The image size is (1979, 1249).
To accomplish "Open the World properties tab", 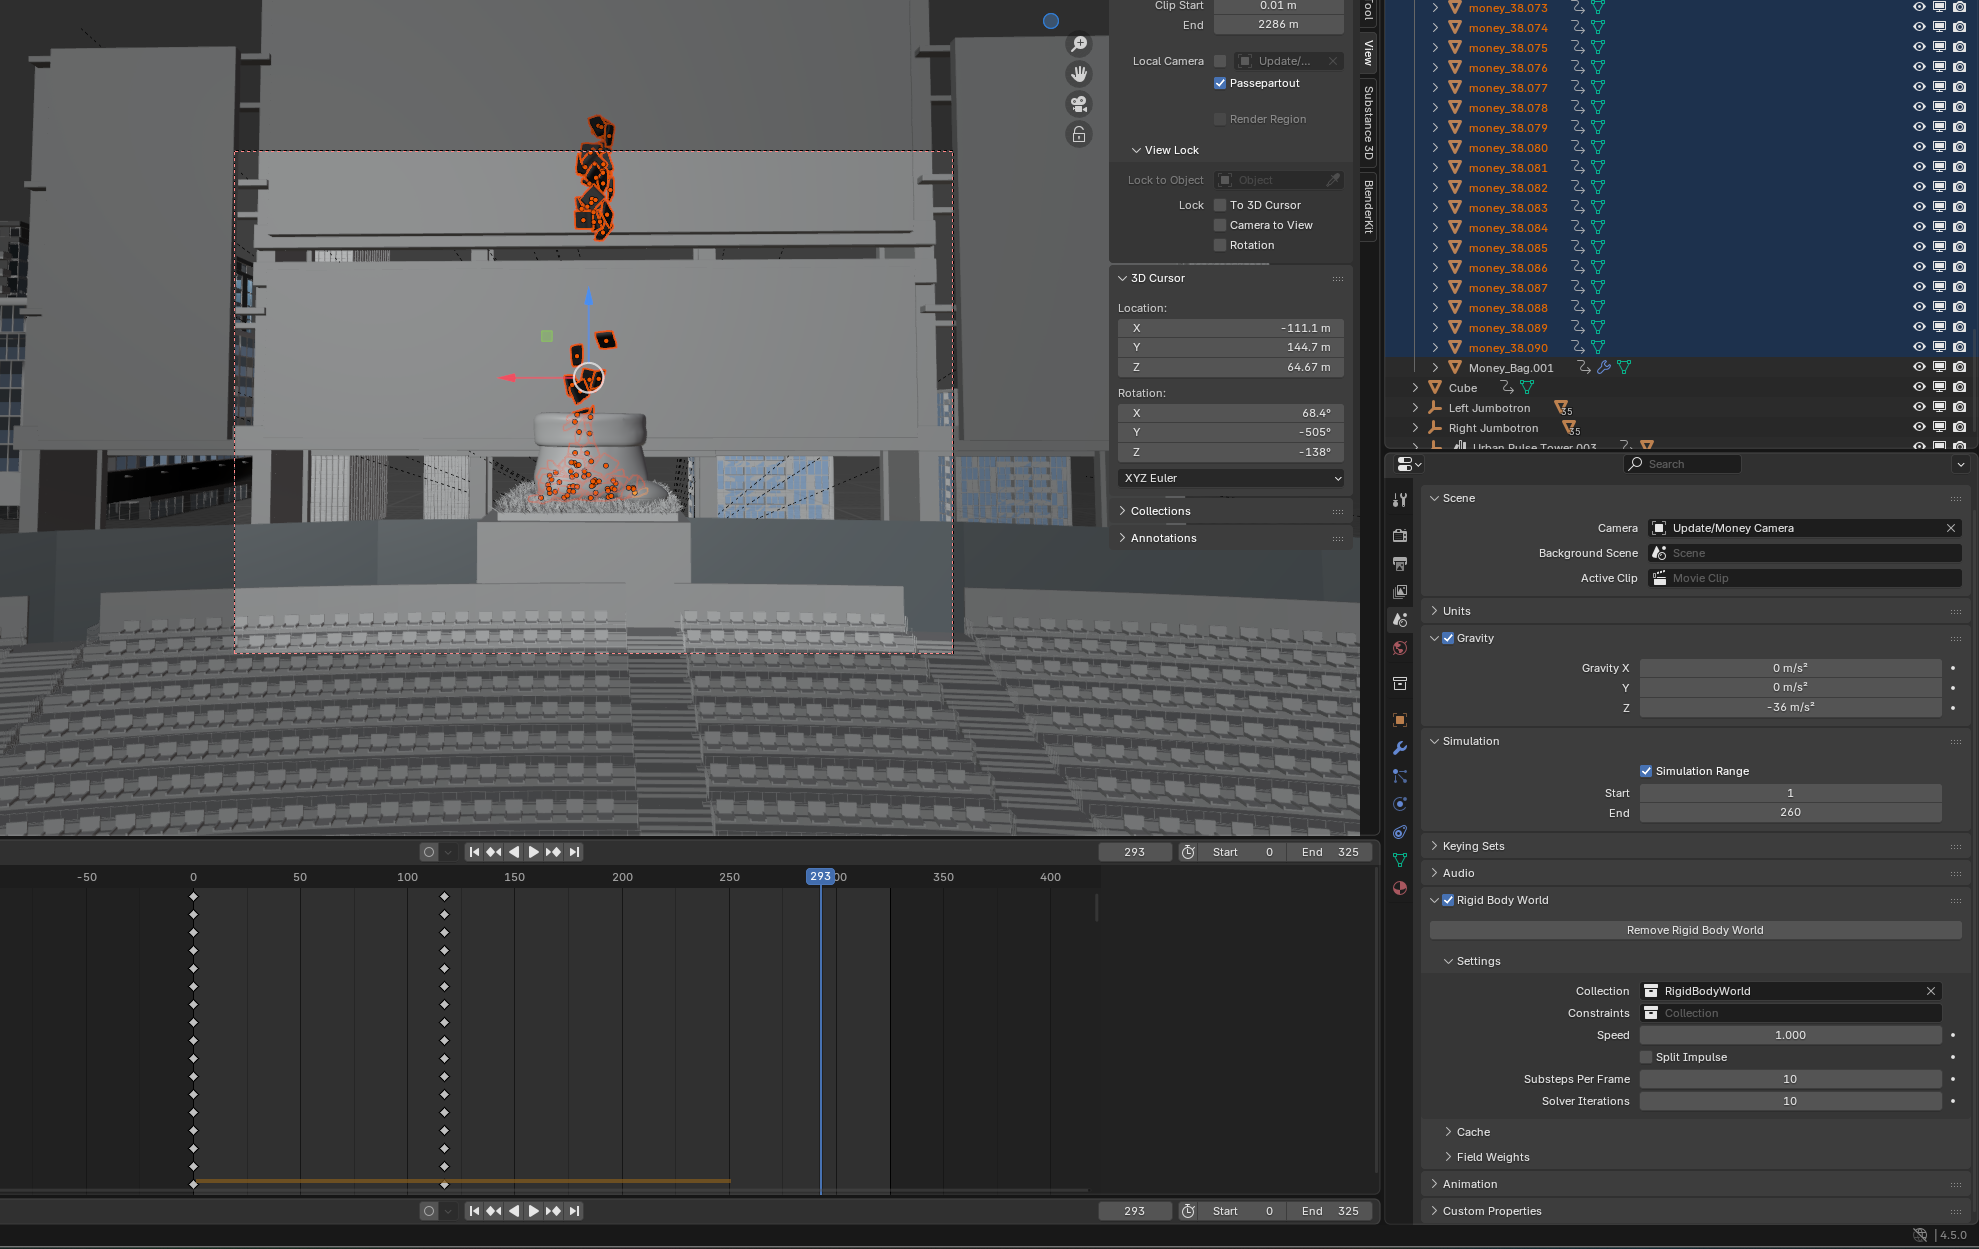I will coord(1400,648).
